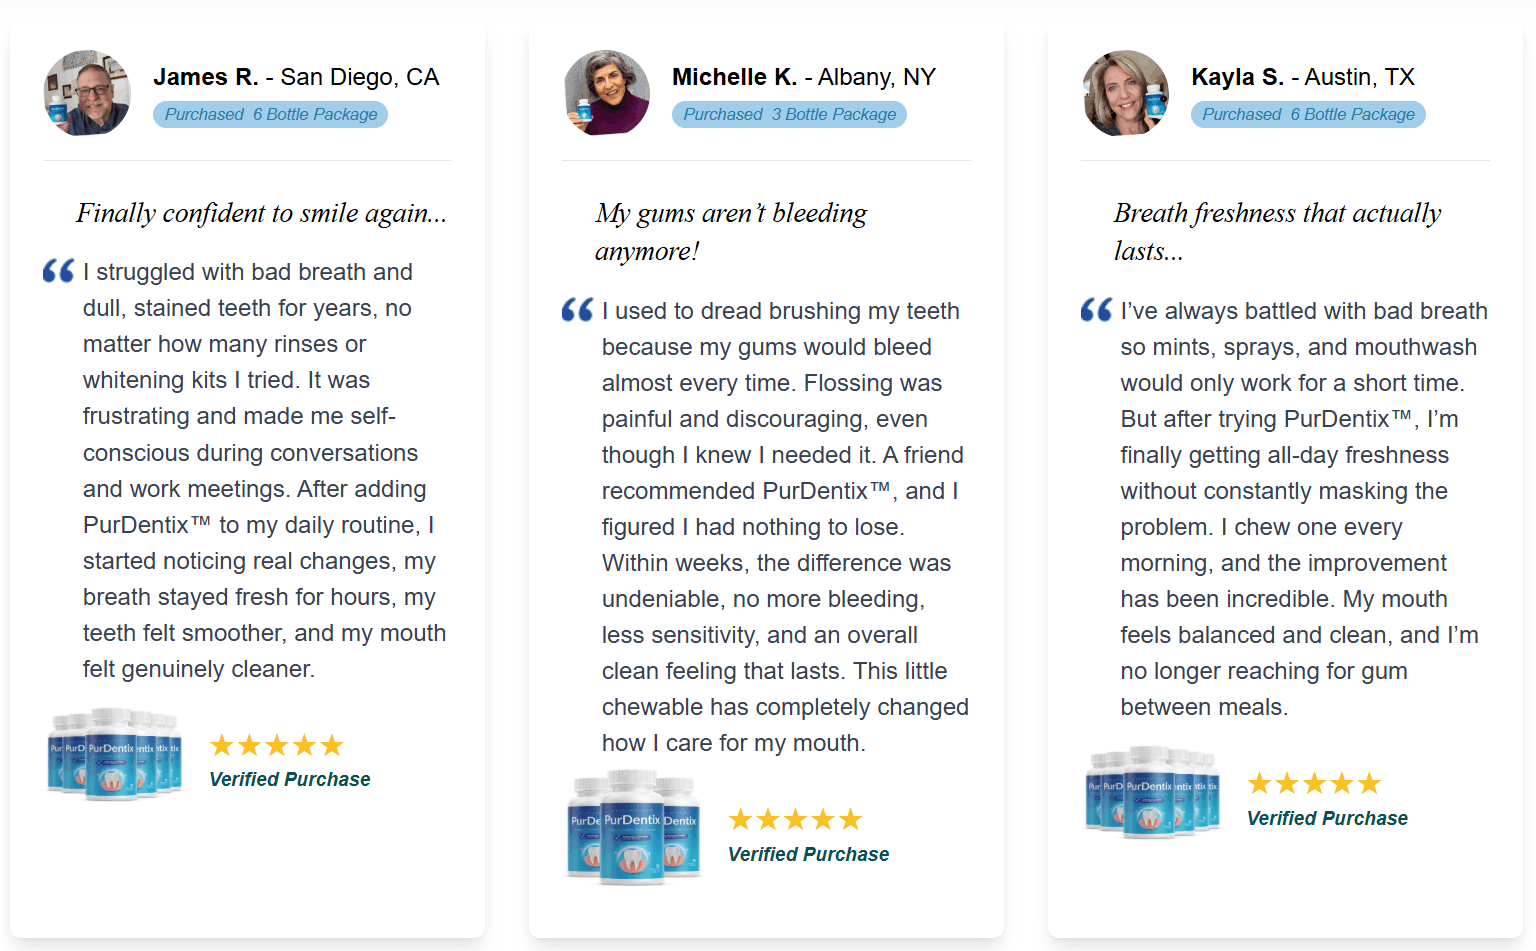This screenshot has width=1536, height=951.
Task: Click Michelle's "Purchased 3 Bottle Package" badge
Action: coord(789,114)
